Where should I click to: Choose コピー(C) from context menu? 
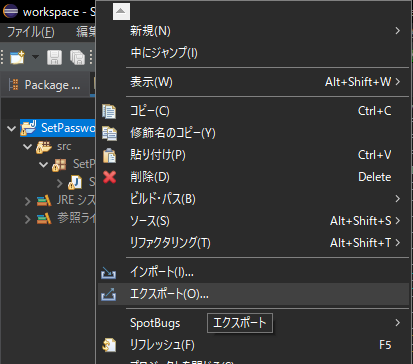tap(254, 111)
